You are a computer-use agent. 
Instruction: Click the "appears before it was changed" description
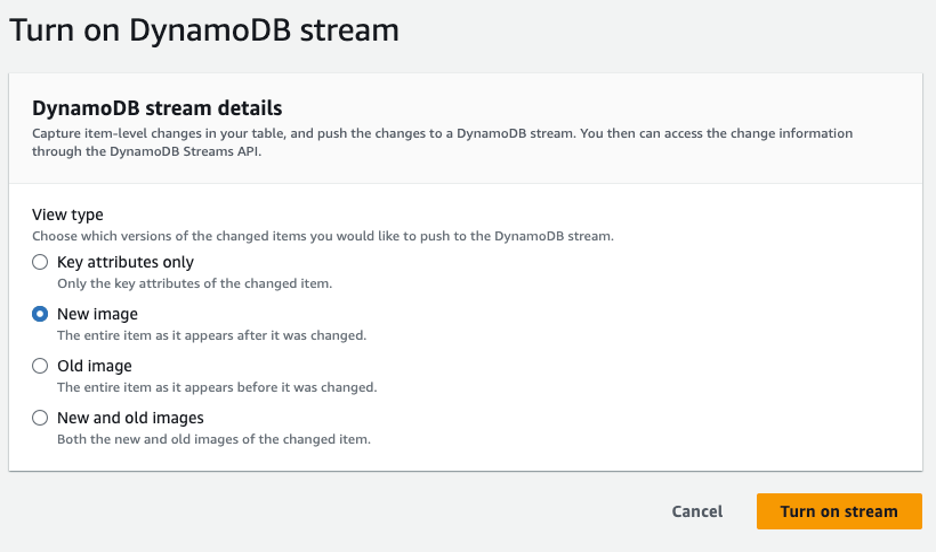tap(216, 387)
